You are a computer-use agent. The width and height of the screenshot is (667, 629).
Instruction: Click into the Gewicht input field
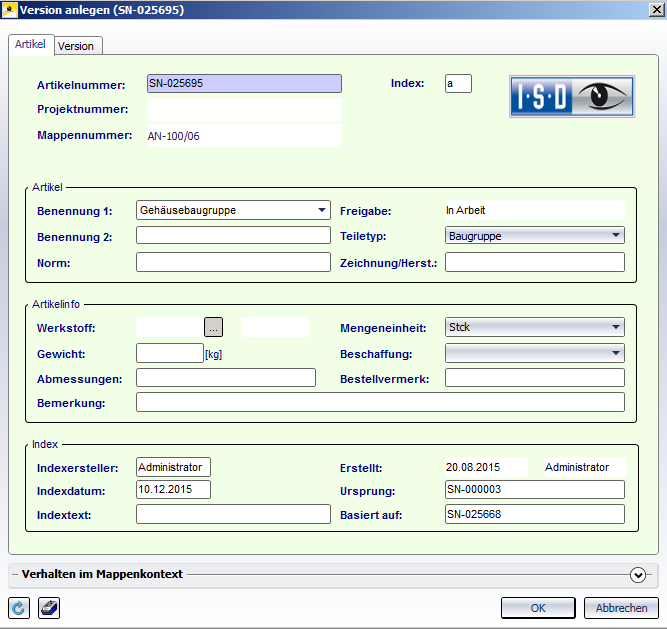[169, 352]
